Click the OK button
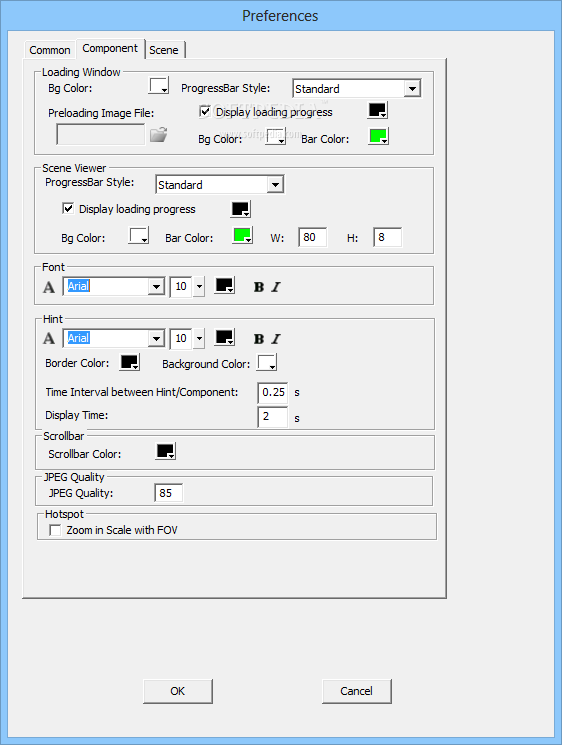Screen dimensions: 562x745 tap(178, 691)
